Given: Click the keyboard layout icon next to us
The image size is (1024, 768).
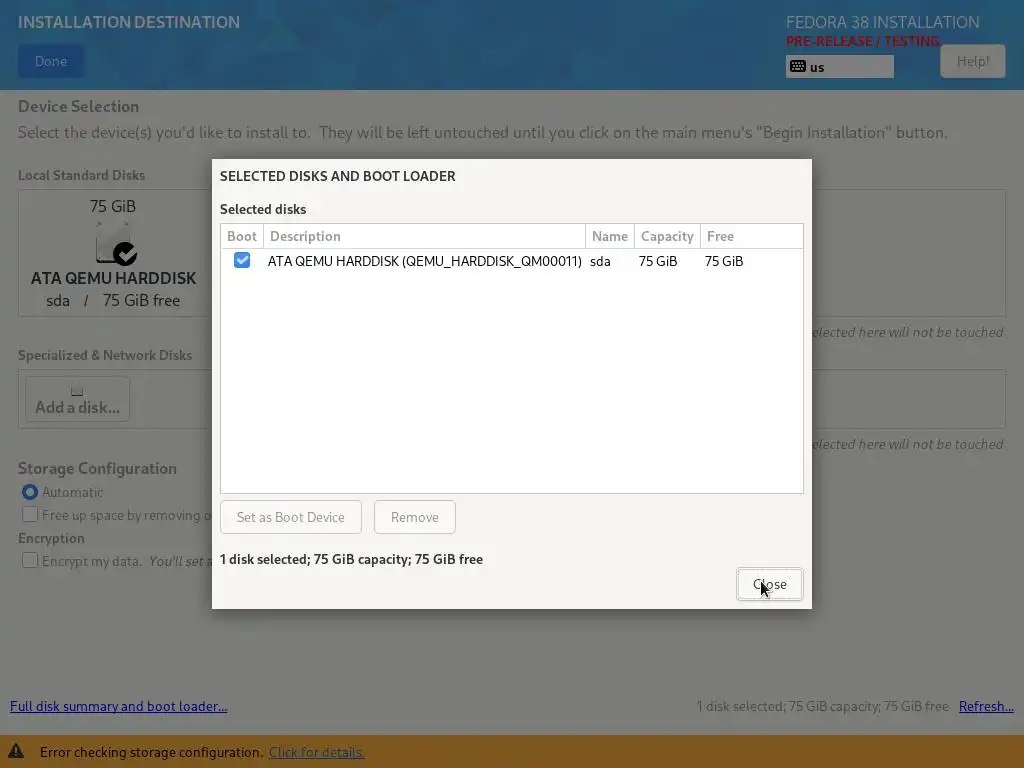Looking at the screenshot, I should click(797, 66).
